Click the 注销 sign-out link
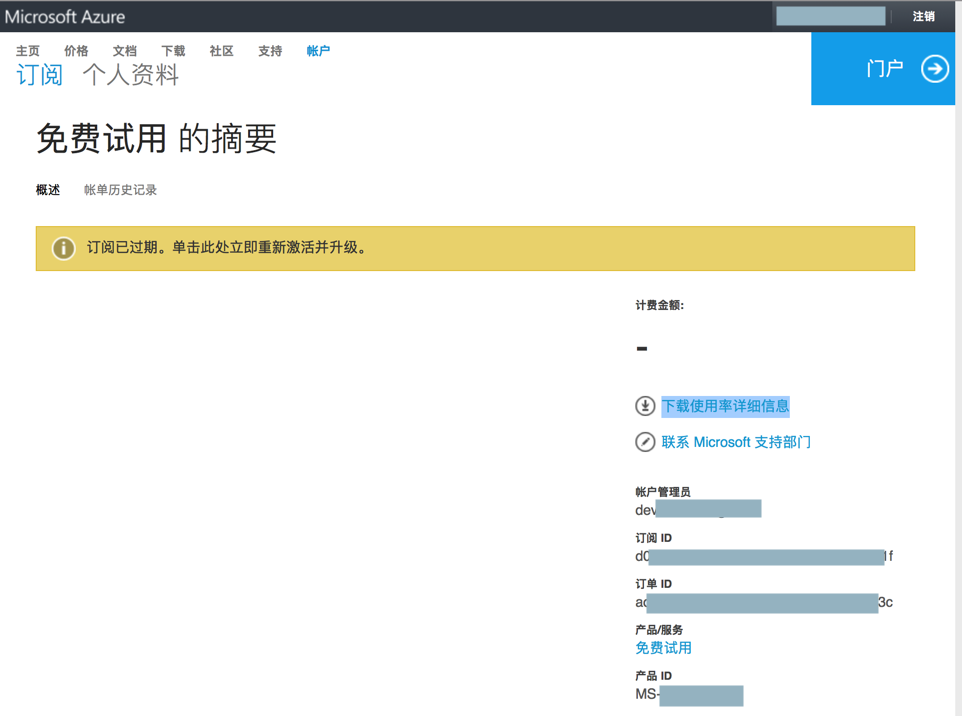The height and width of the screenshot is (716, 962). click(x=923, y=17)
